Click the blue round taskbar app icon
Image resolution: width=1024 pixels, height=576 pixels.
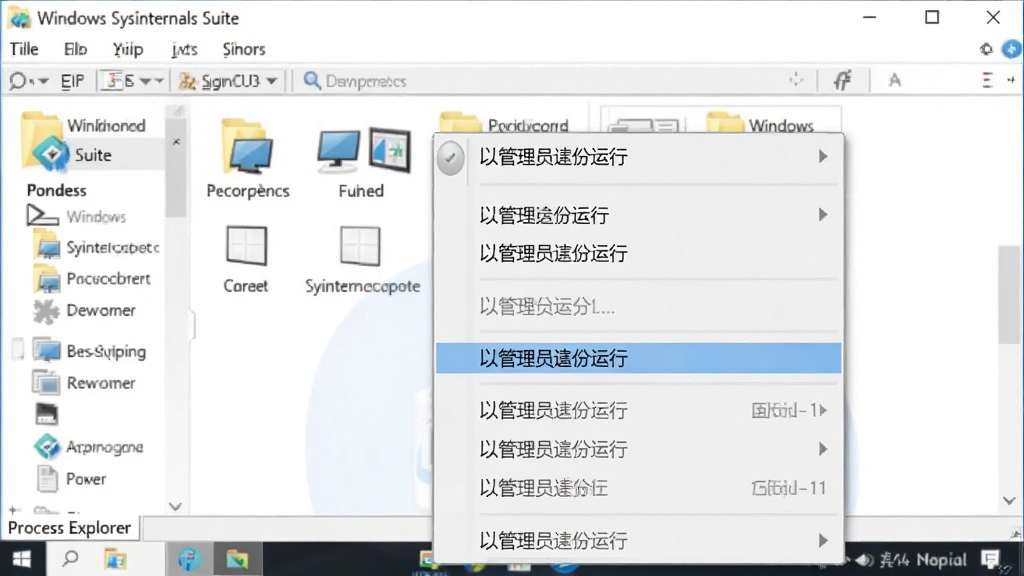point(189,559)
